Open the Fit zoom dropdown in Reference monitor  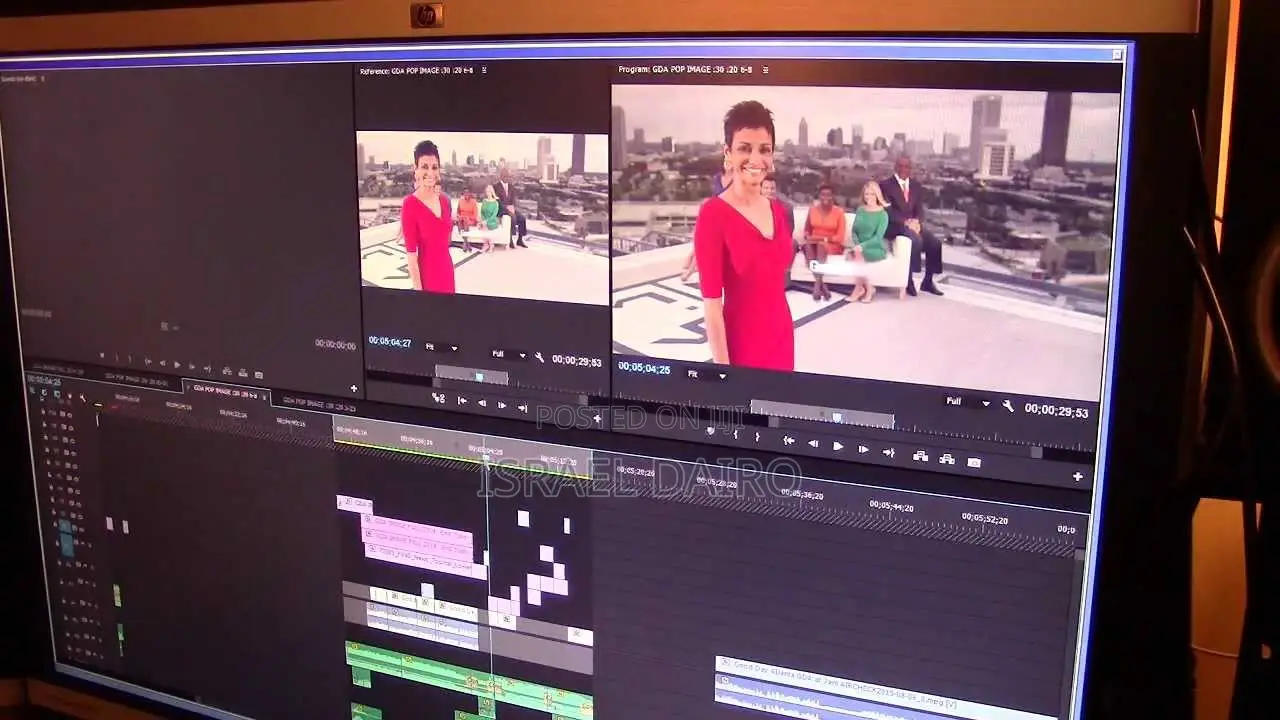click(442, 347)
